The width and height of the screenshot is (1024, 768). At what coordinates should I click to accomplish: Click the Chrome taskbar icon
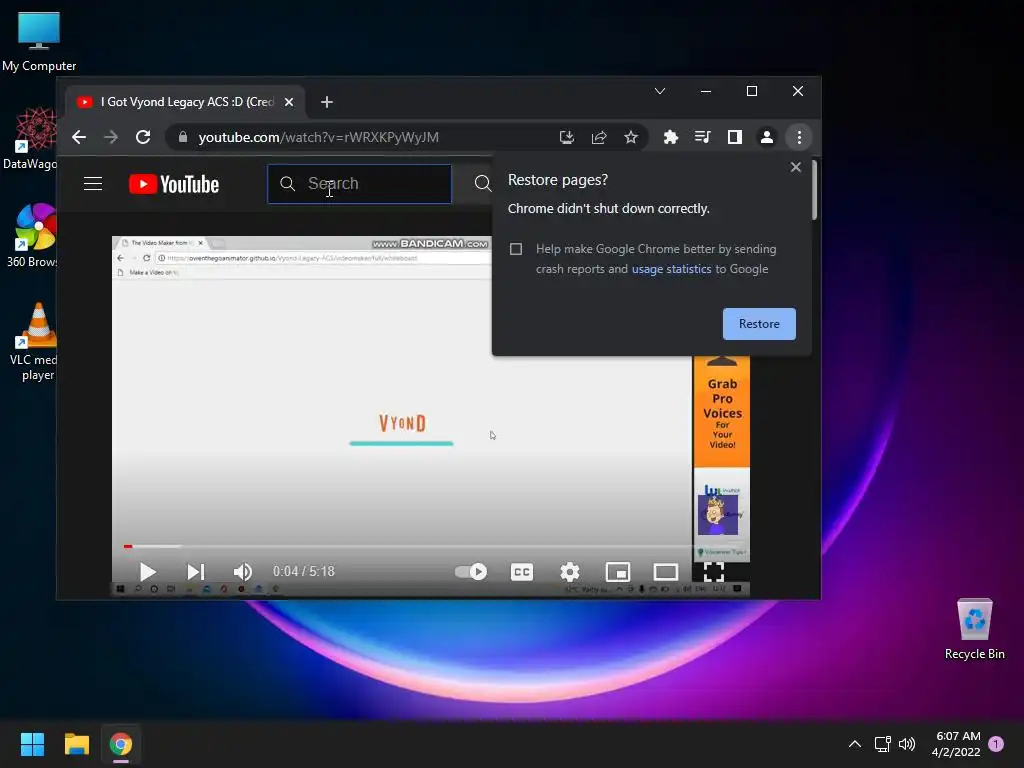point(121,744)
